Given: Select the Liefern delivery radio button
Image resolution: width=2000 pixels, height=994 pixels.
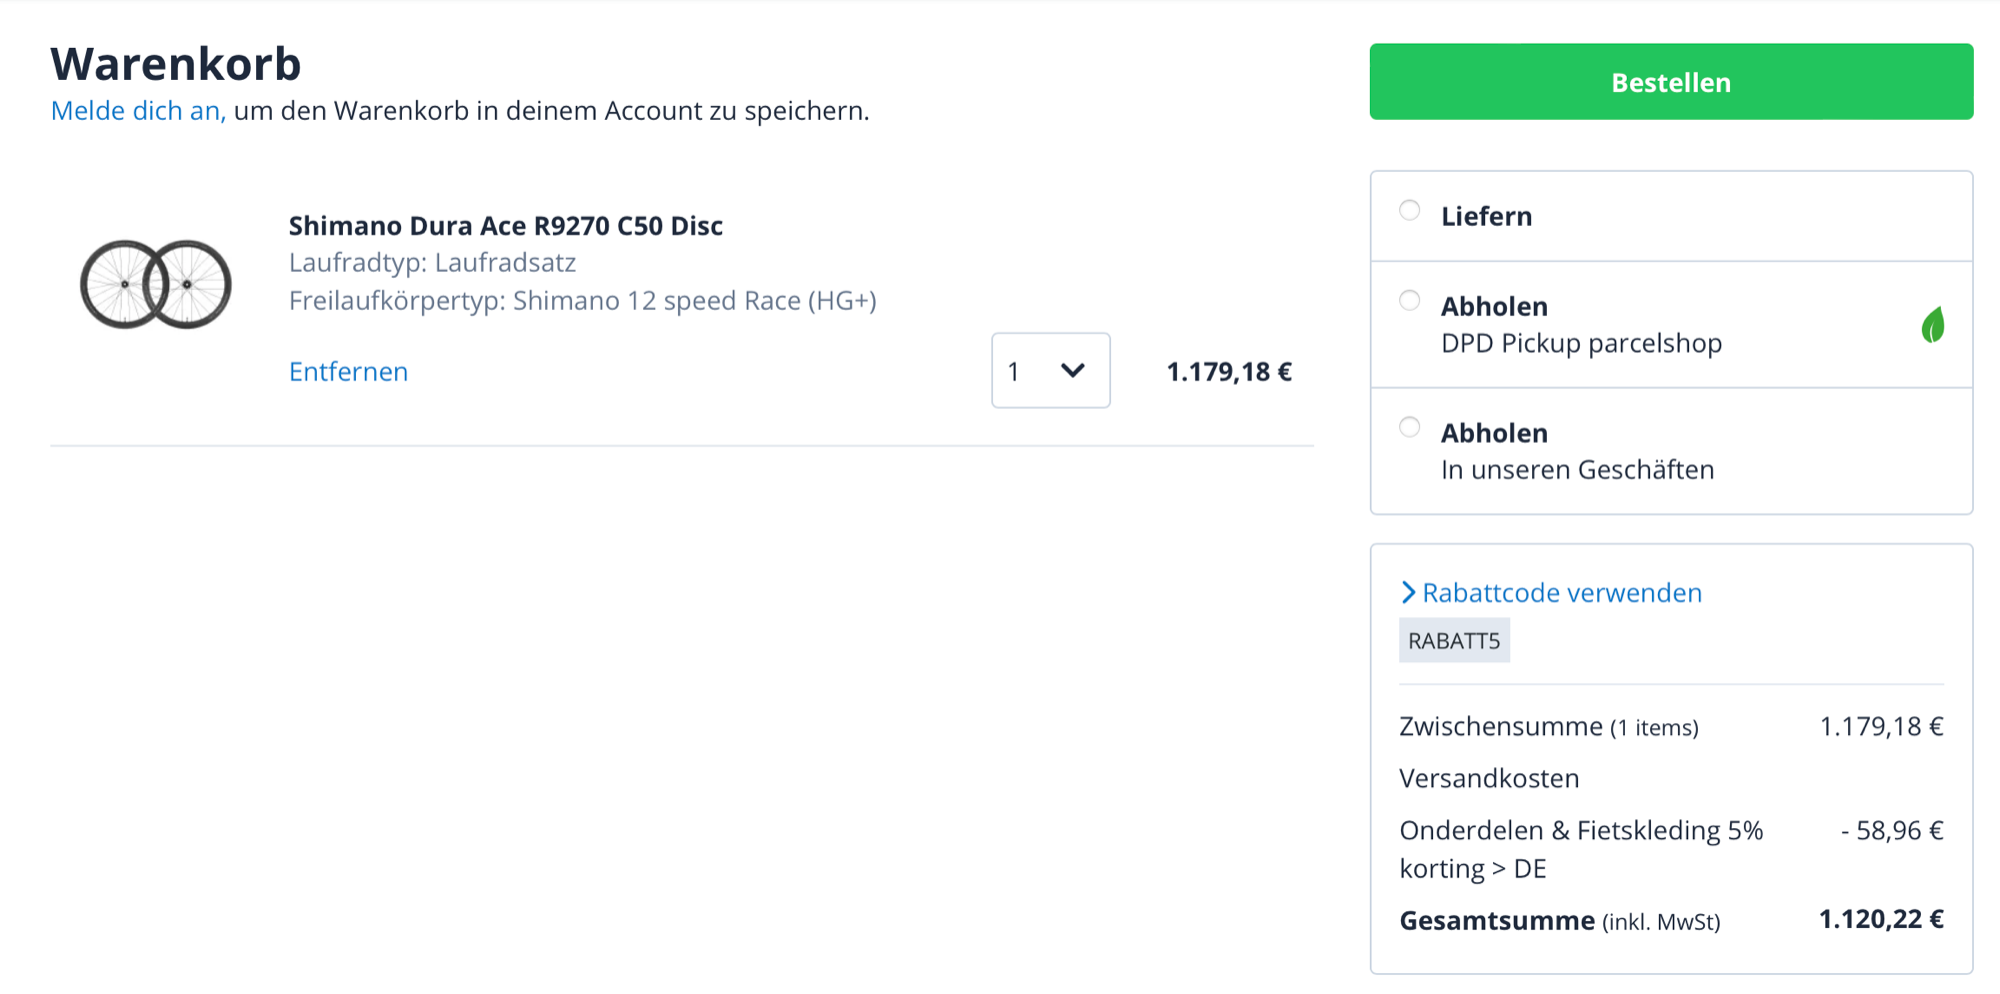Looking at the screenshot, I should pos(1409,211).
